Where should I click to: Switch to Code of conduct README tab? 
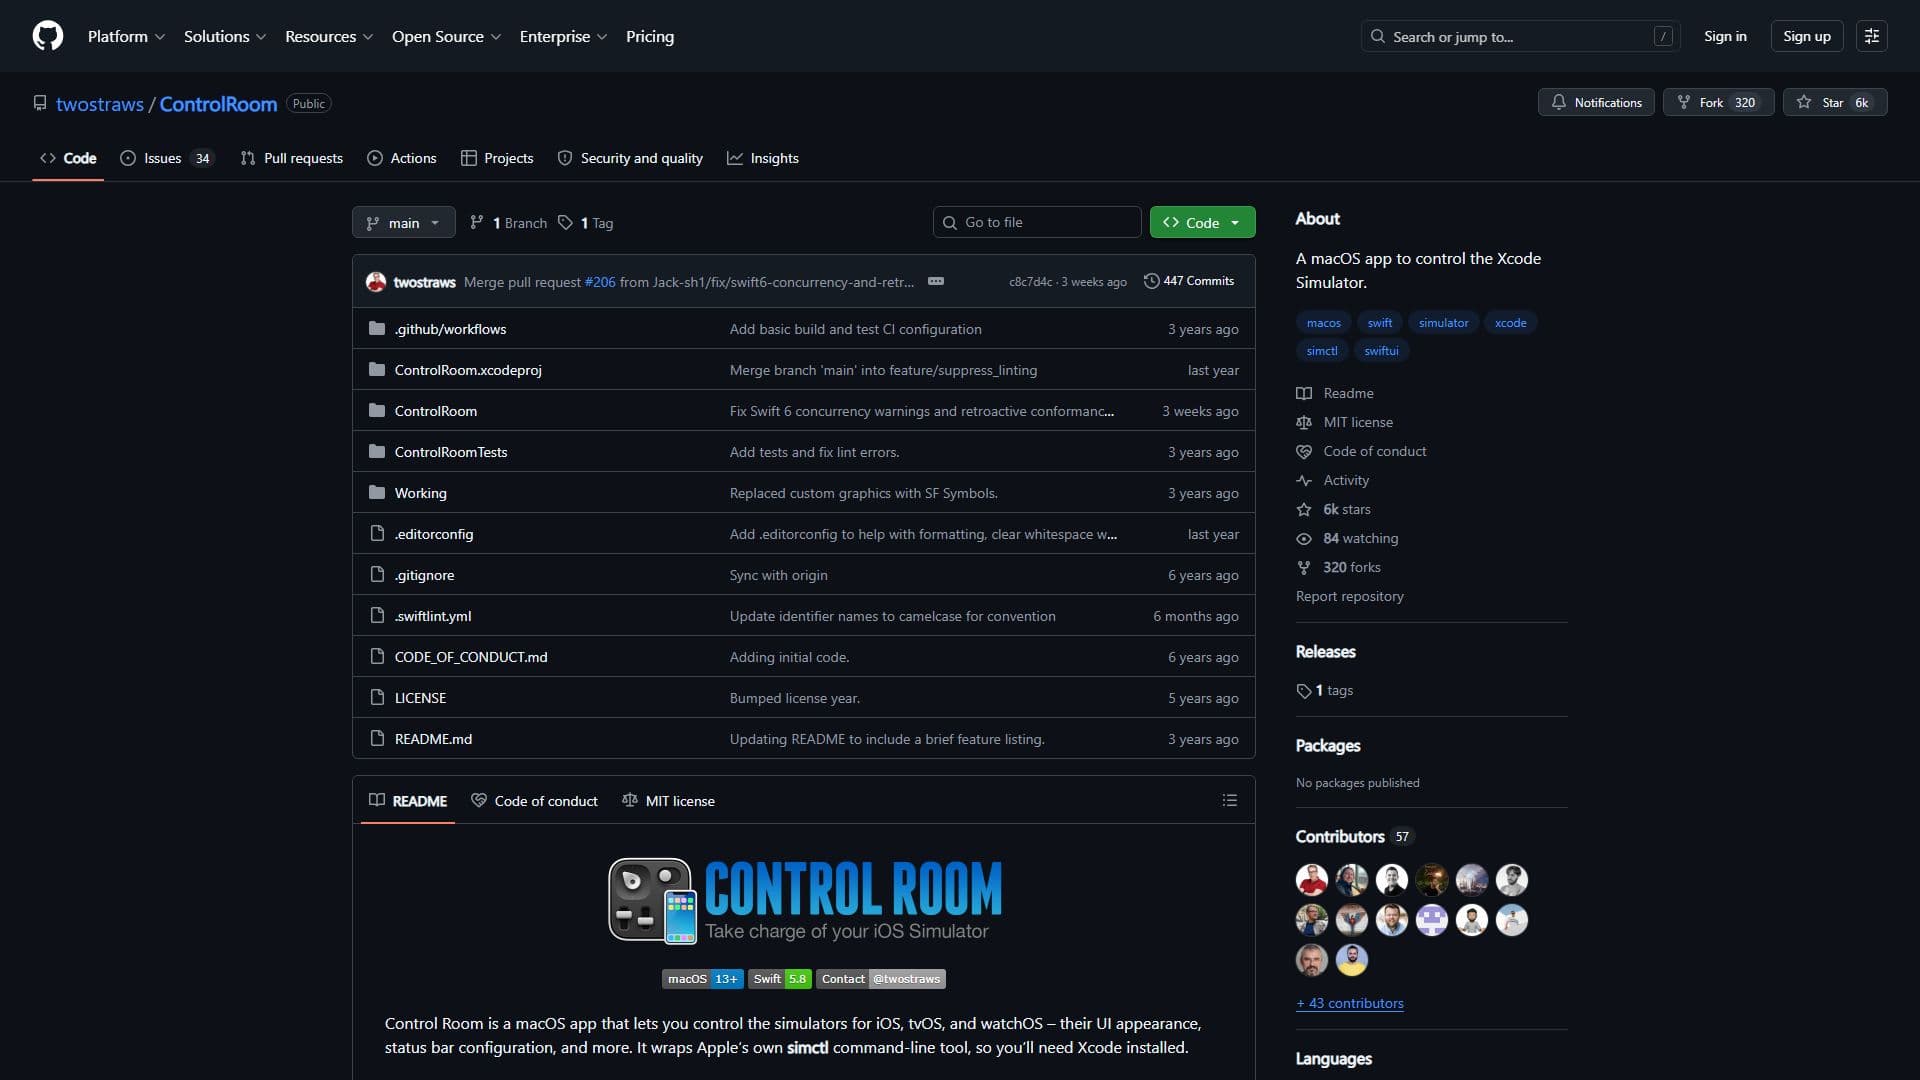coord(534,801)
